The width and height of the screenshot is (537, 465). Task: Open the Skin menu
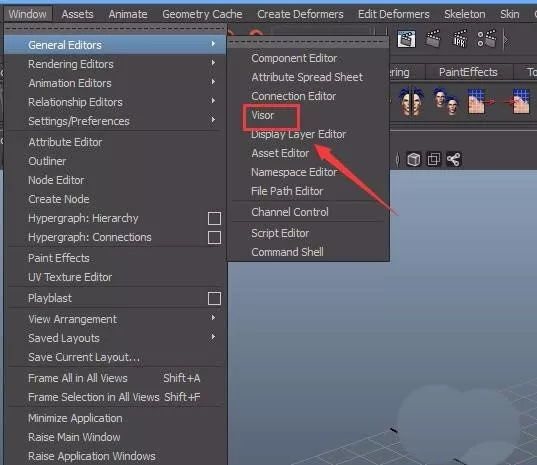(x=510, y=14)
